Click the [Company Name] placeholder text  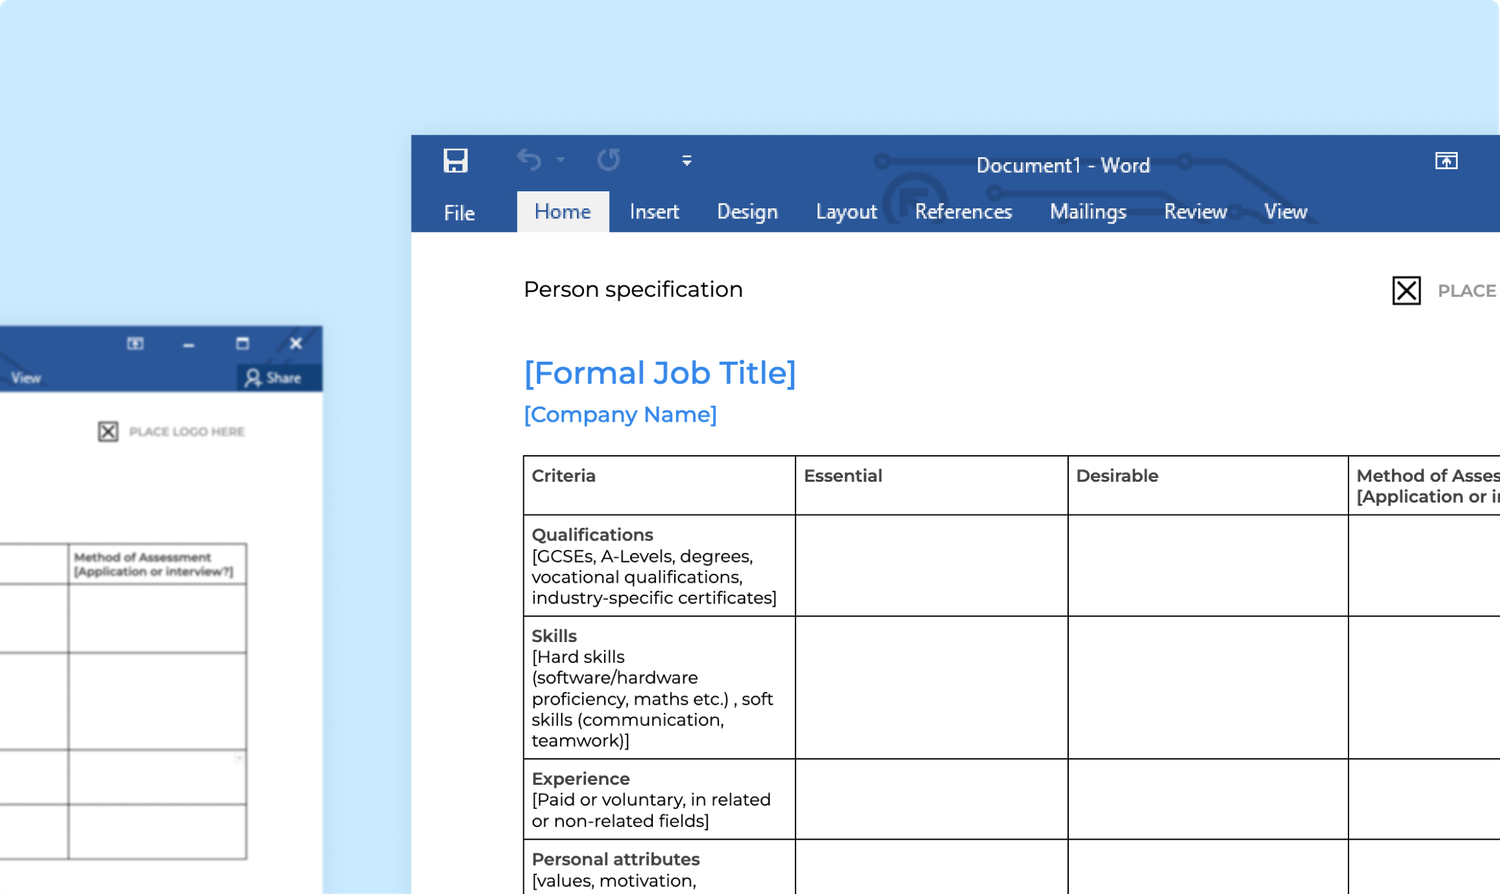[620, 414]
